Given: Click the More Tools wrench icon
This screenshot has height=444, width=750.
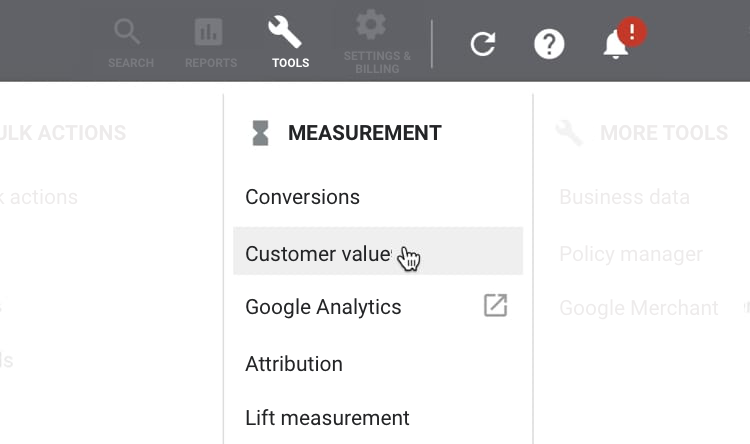Looking at the screenshot, I should 569,133.
